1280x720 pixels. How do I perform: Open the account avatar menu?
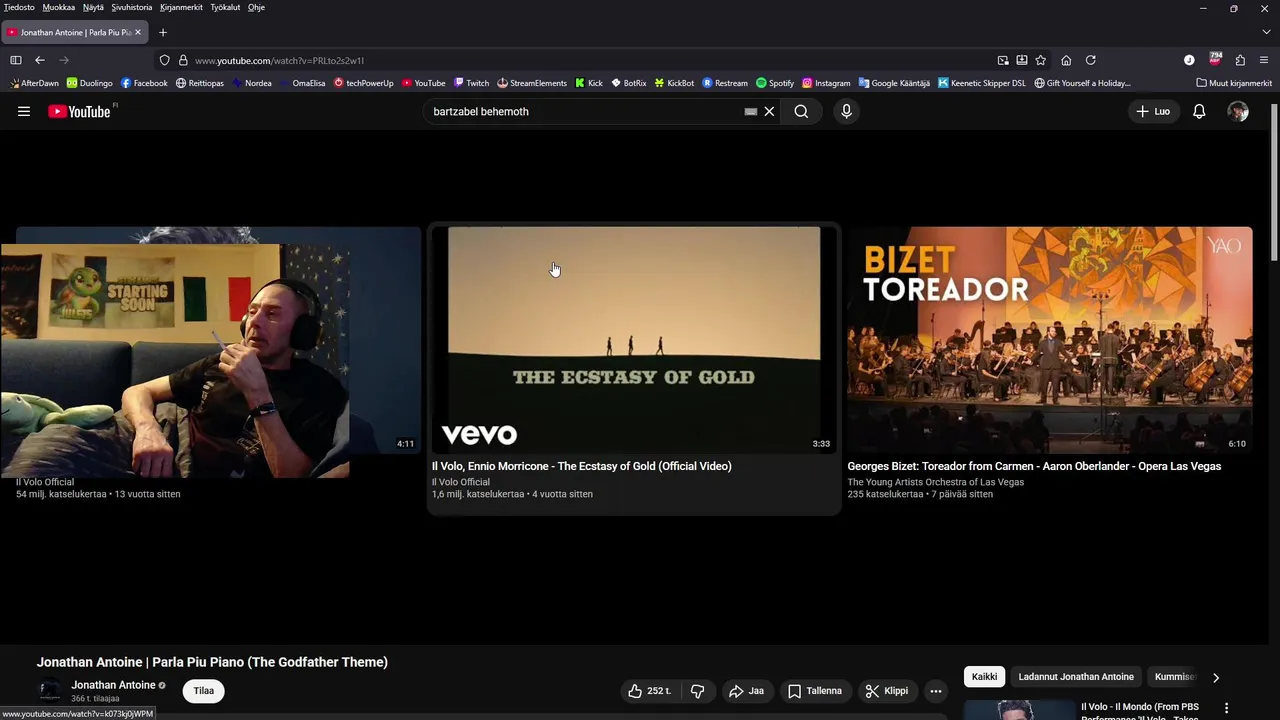coord(1238,112)
